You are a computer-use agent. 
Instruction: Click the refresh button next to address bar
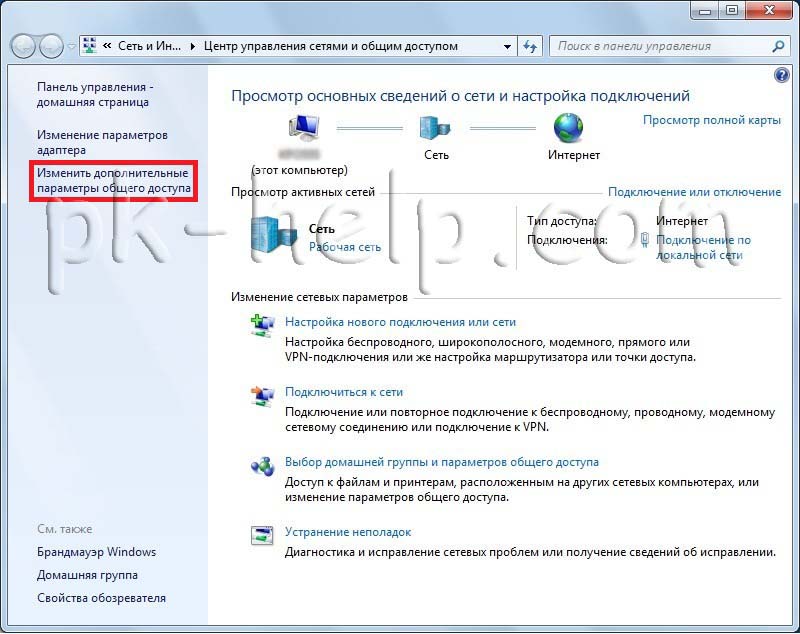coord(530,46)
